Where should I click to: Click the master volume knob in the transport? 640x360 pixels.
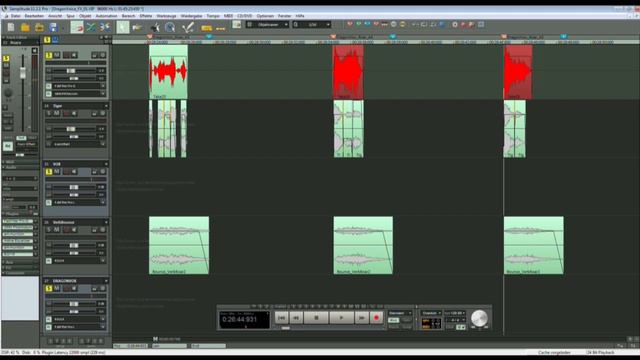click(x=479, y=318)
